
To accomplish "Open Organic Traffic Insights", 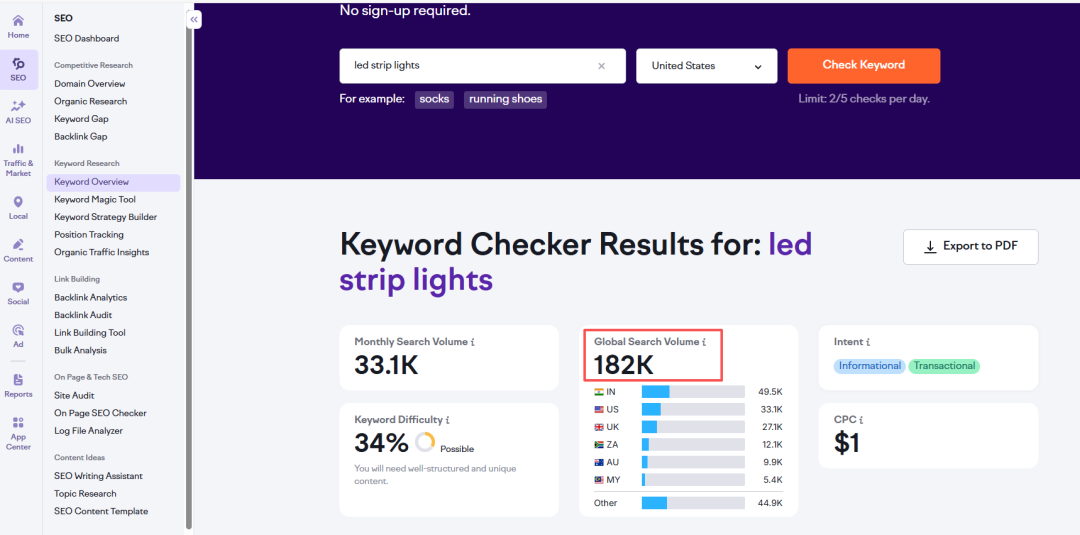I will (x=101, y=252).
